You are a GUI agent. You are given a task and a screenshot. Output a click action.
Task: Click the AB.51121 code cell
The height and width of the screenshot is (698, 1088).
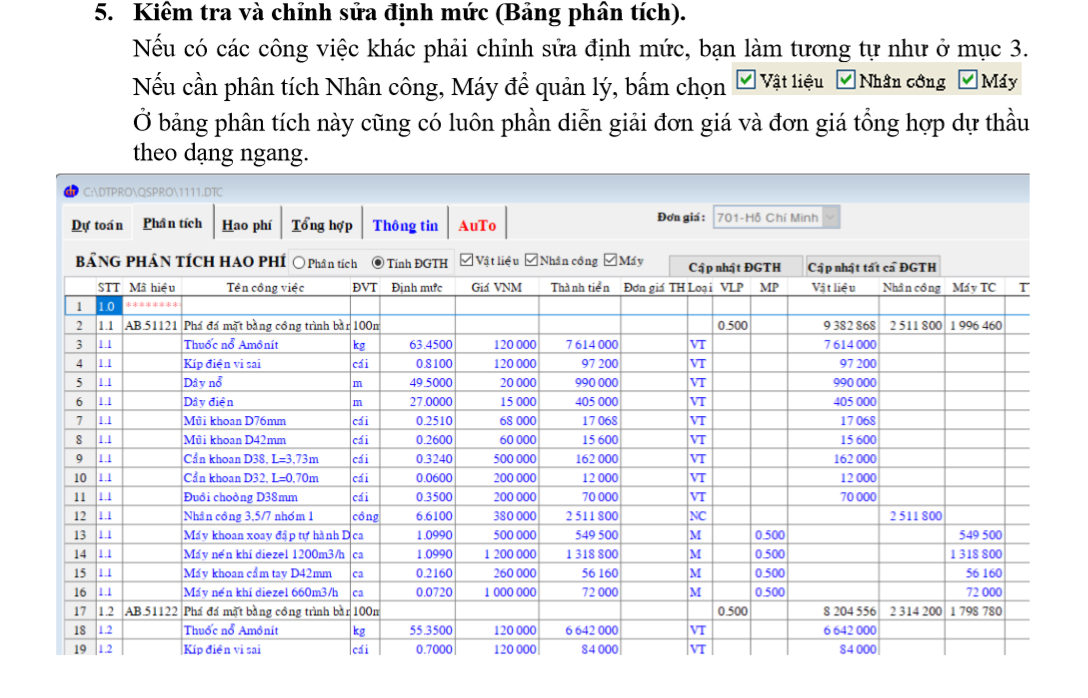click(x=151, y=325)
